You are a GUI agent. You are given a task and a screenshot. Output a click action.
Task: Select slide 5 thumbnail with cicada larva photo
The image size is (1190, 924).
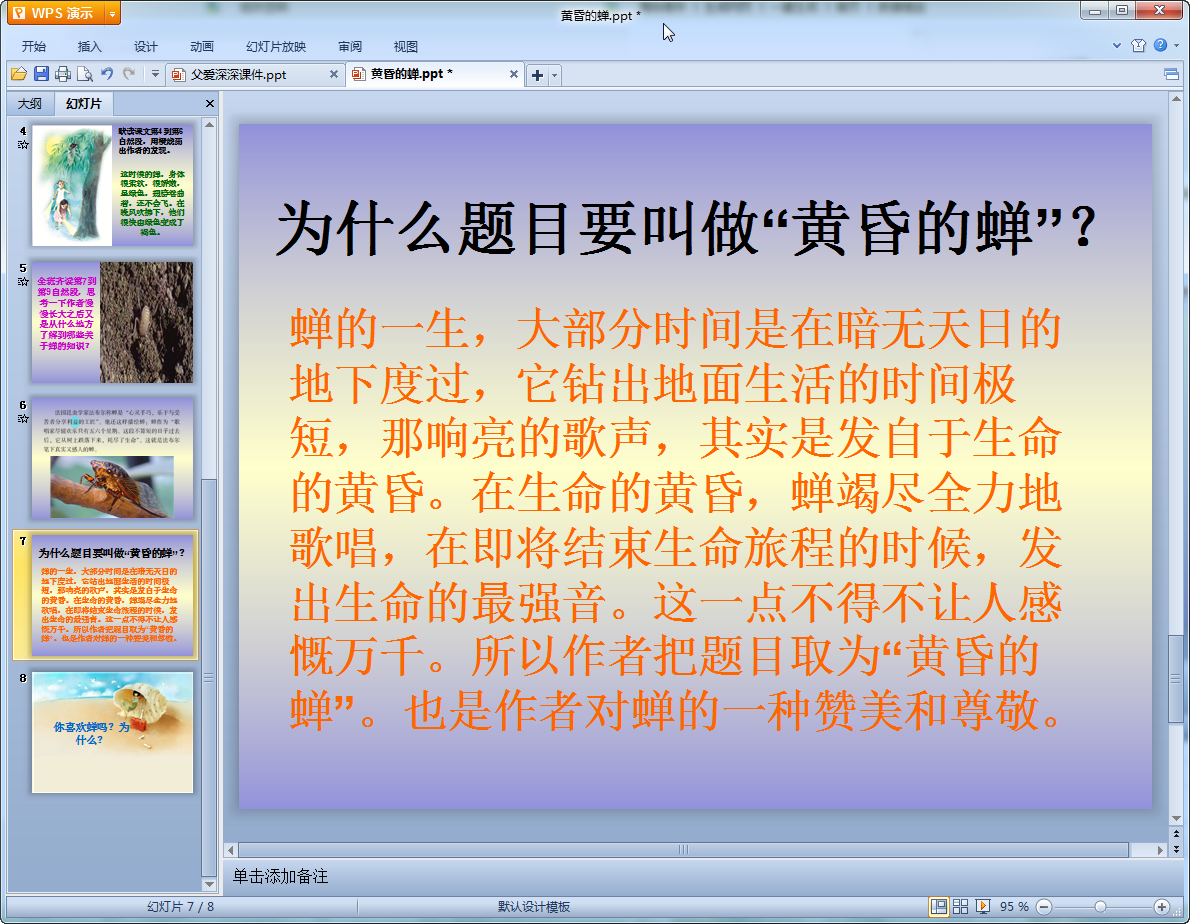(x=113, y=322)
